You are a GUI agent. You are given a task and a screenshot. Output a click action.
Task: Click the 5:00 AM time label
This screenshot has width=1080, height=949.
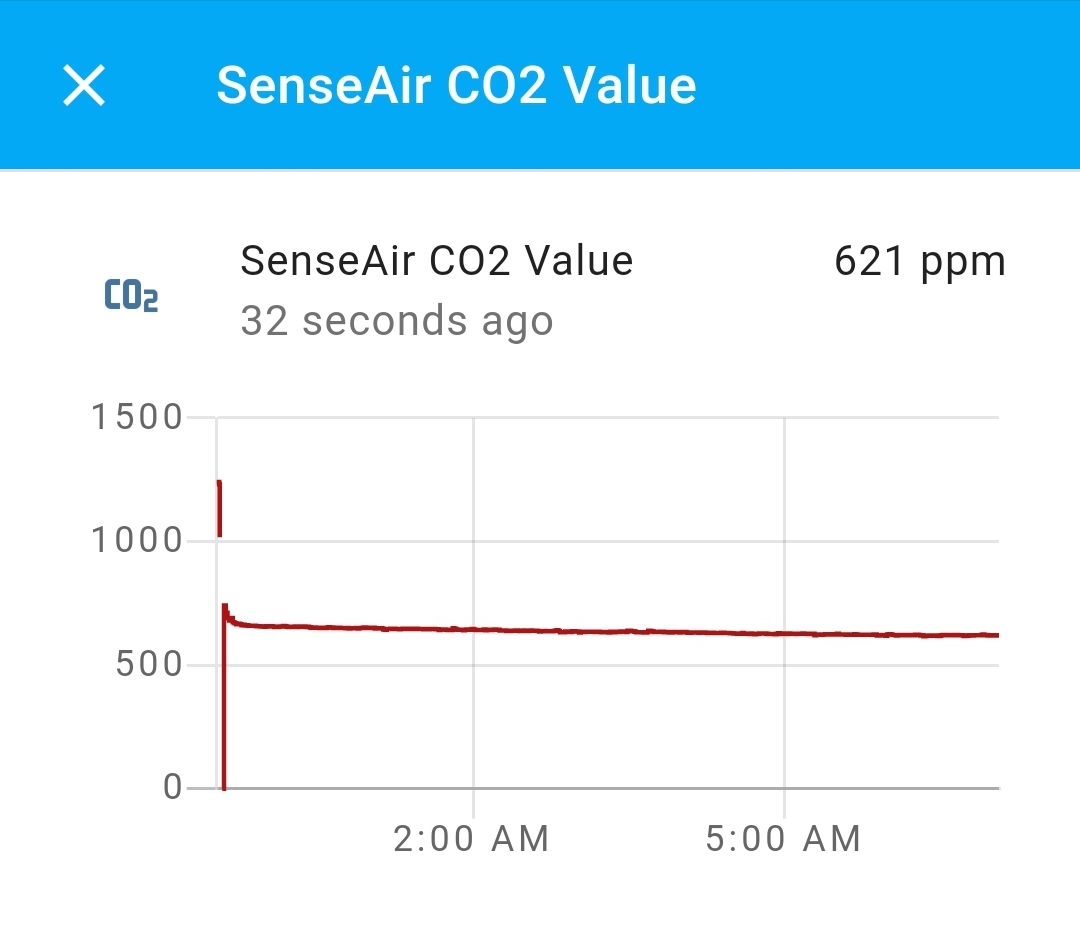click(783, 839)
